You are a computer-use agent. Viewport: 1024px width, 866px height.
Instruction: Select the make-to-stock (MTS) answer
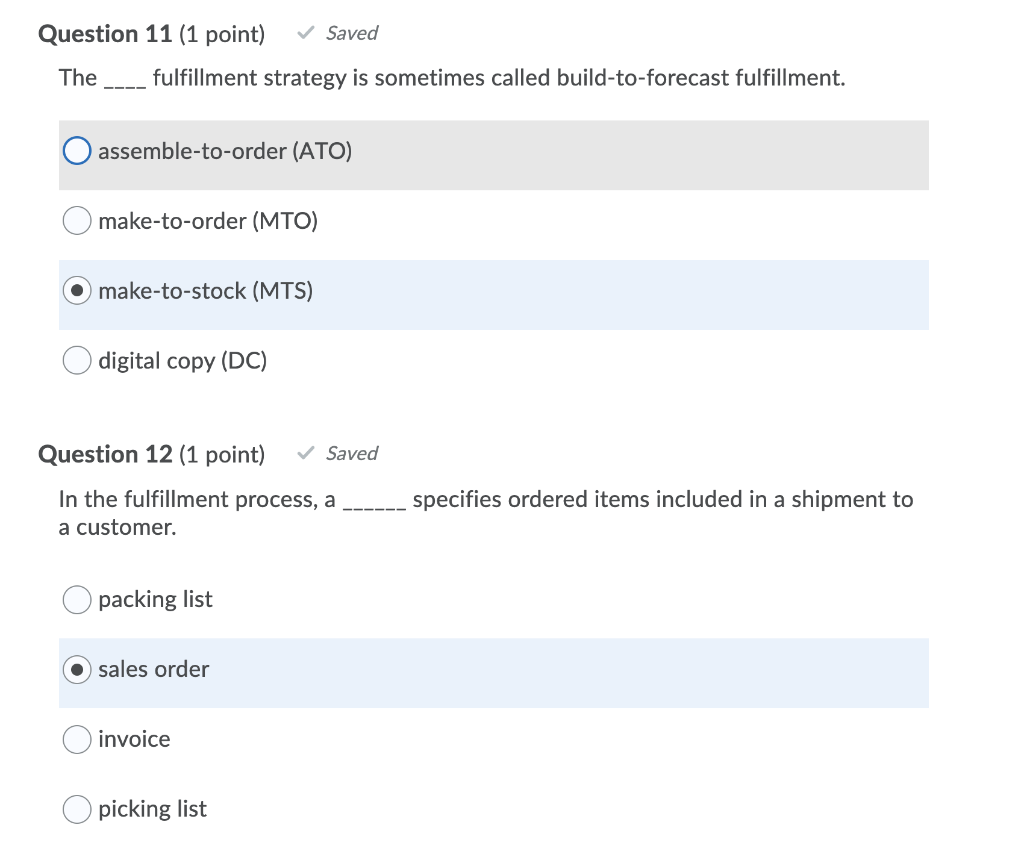point(76,290)
